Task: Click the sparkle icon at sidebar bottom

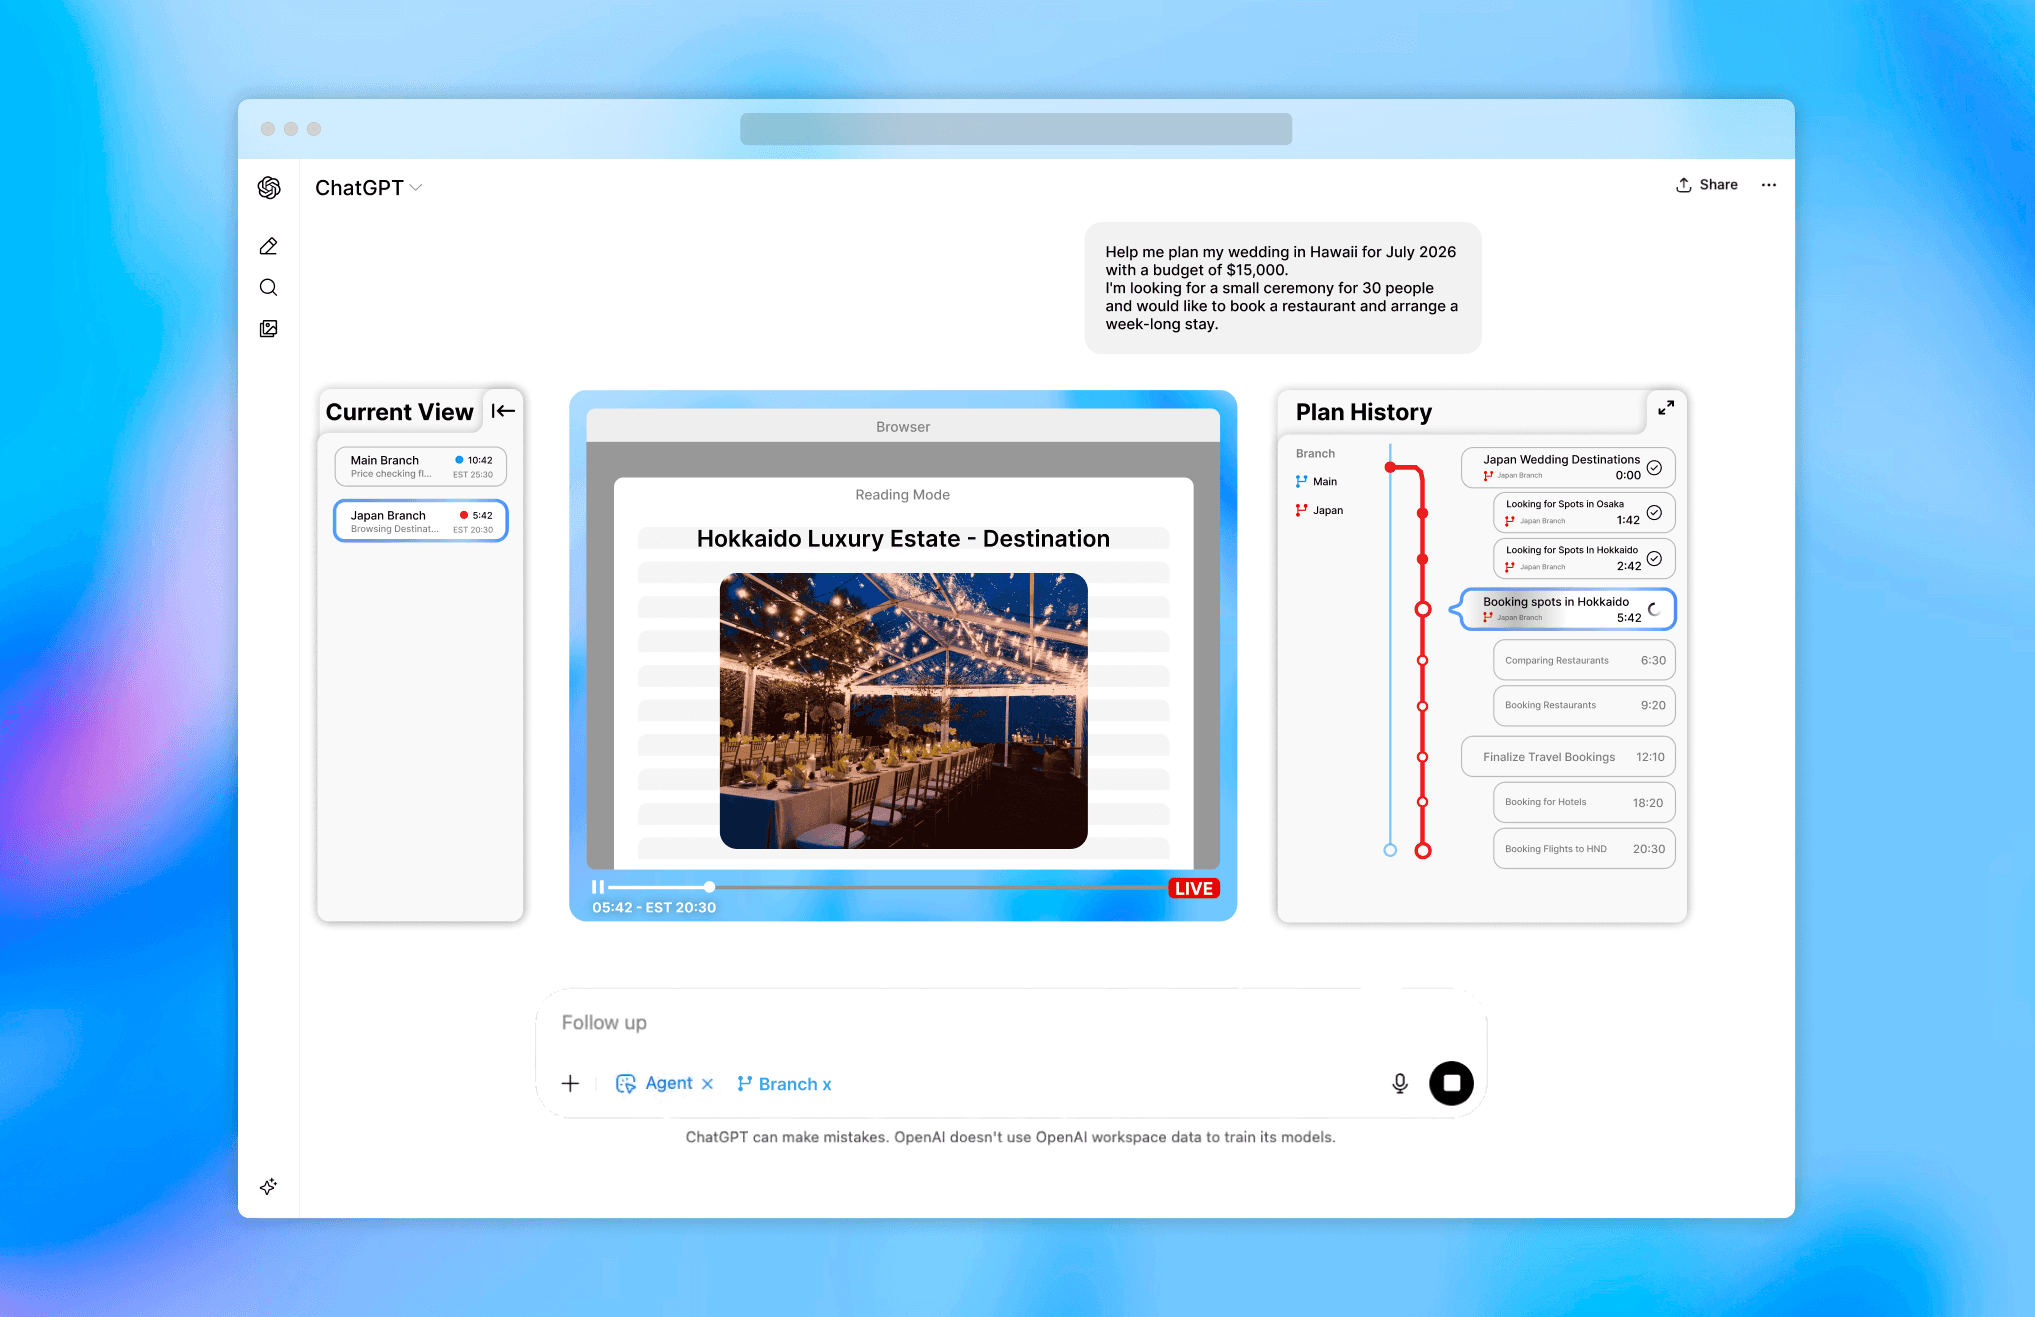Action: coord(268,1186)
